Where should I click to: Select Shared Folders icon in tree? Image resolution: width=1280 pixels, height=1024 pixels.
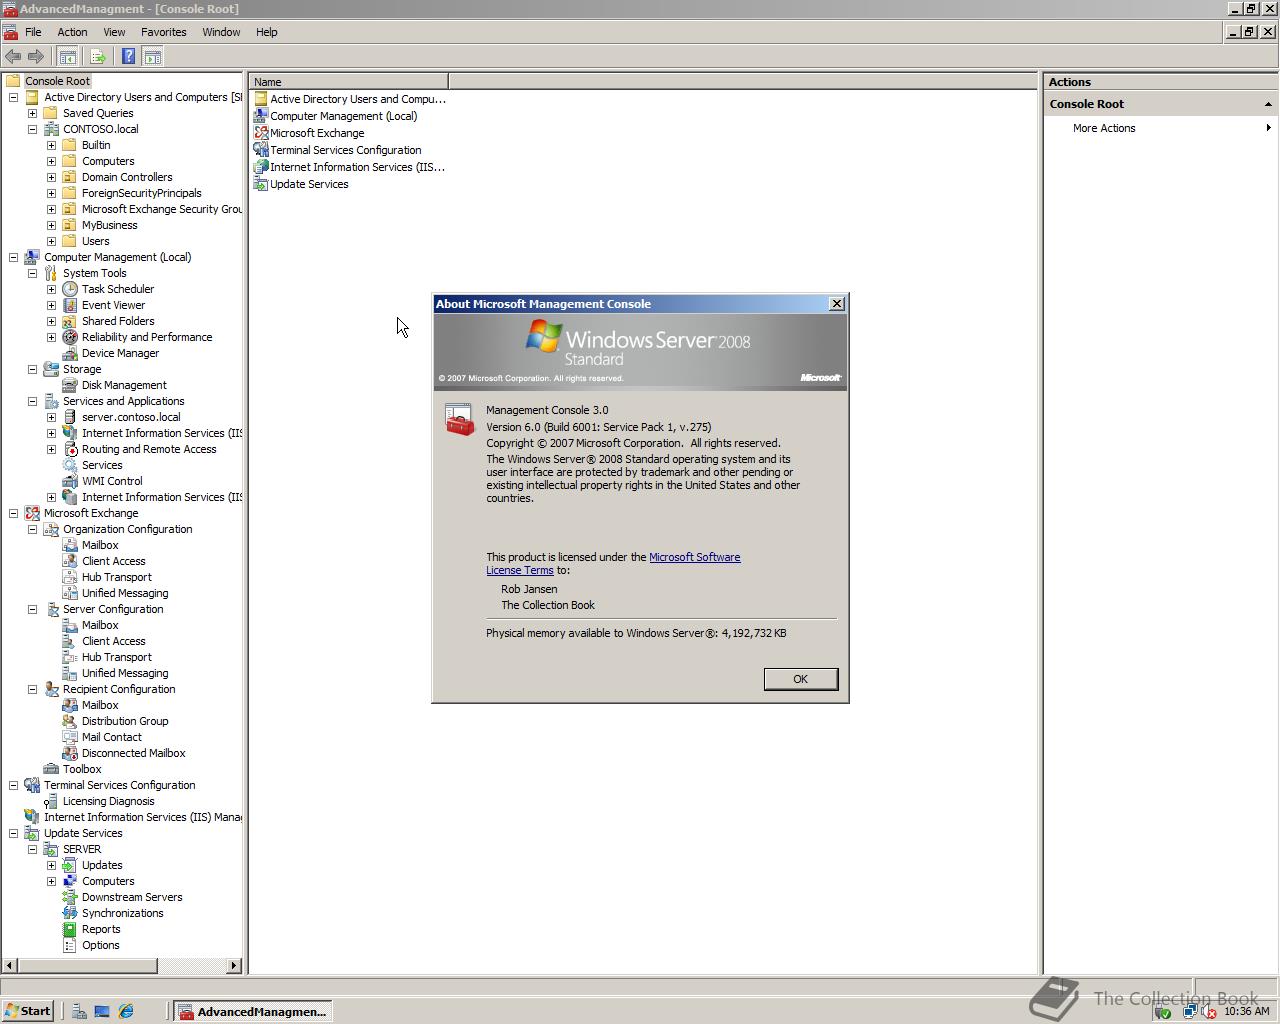[70, 321]
